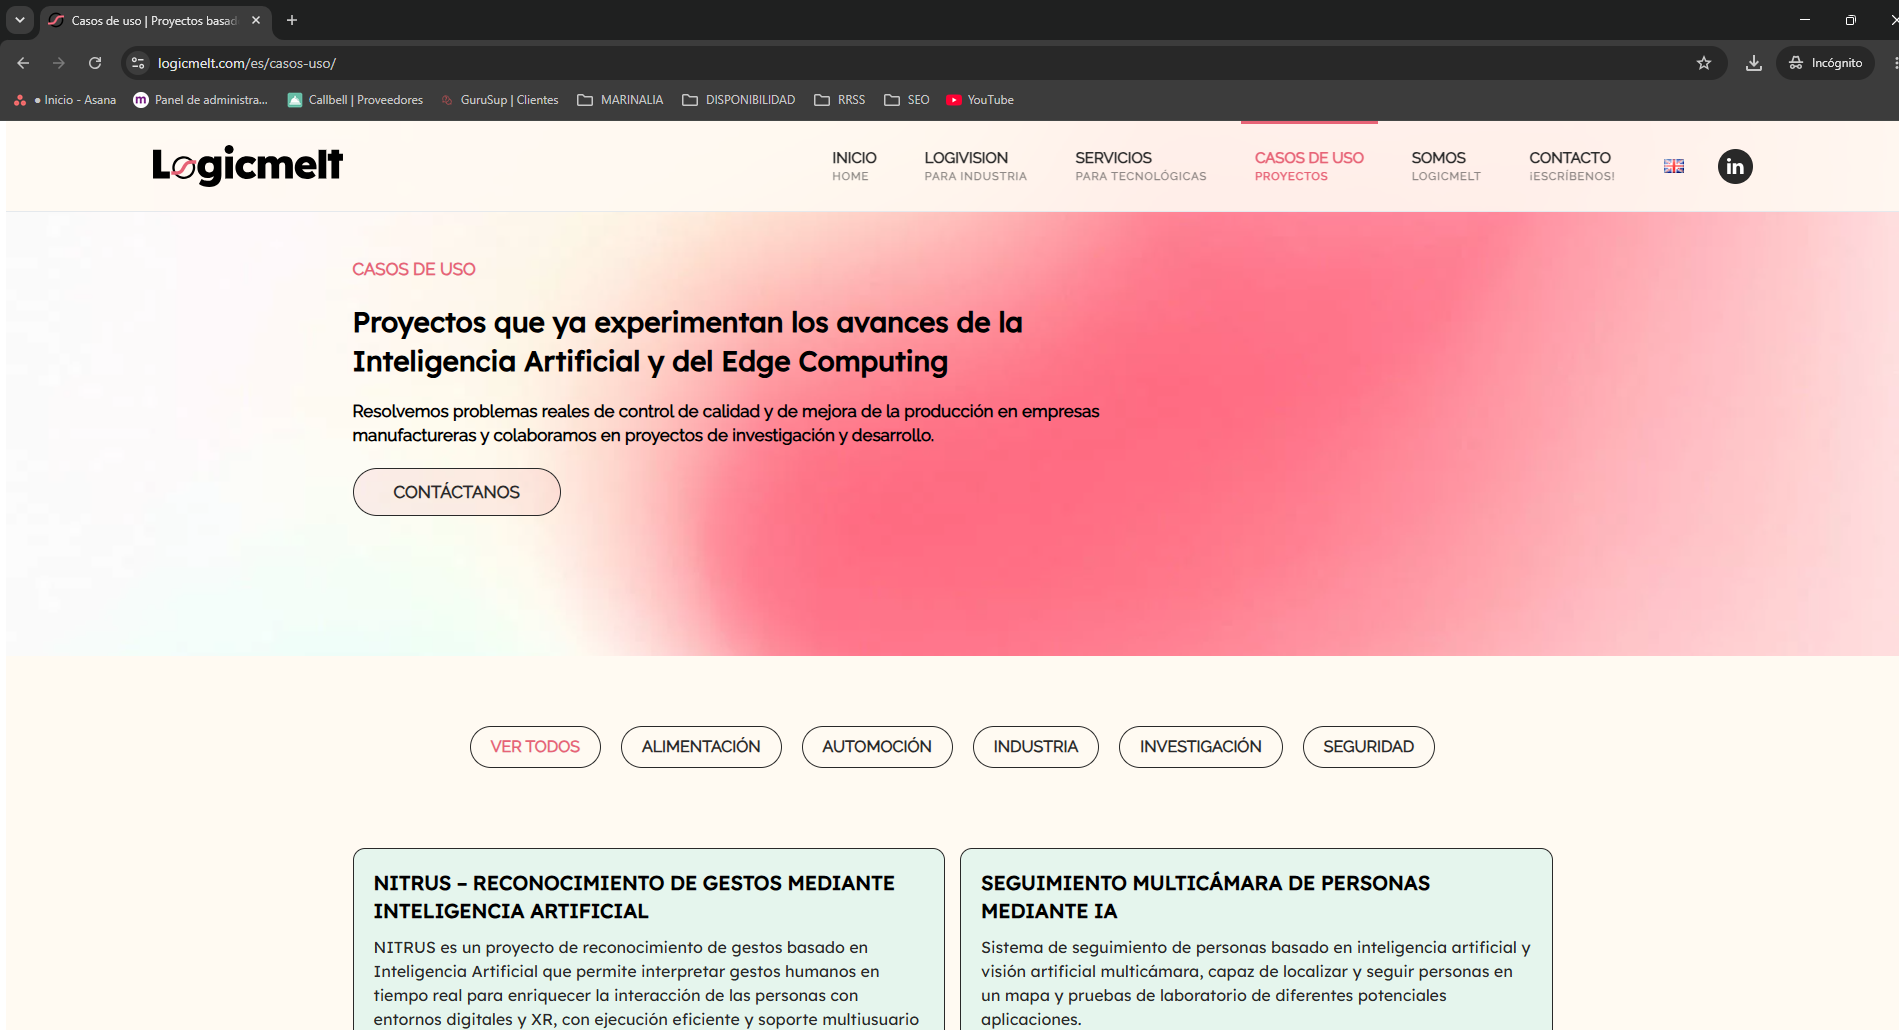The width and height of the screenshot is (1899, 1030).
Task: Open the browser downloads icon
Action: click(1754, 63)
